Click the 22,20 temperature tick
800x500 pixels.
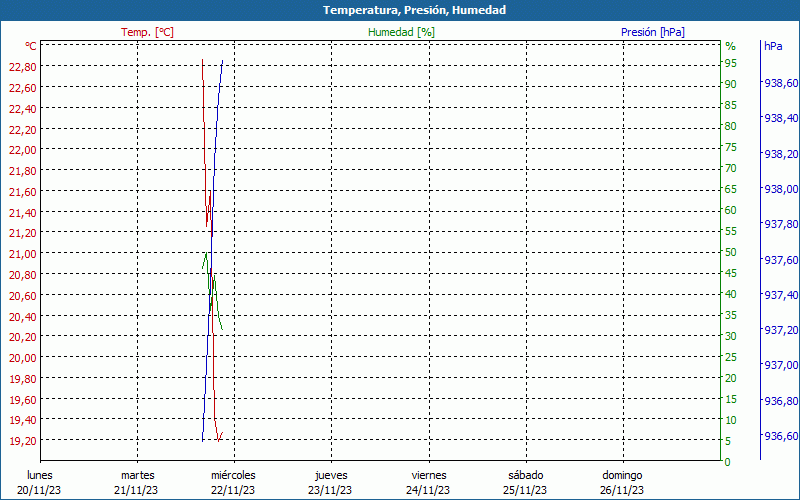click(23, 130)
